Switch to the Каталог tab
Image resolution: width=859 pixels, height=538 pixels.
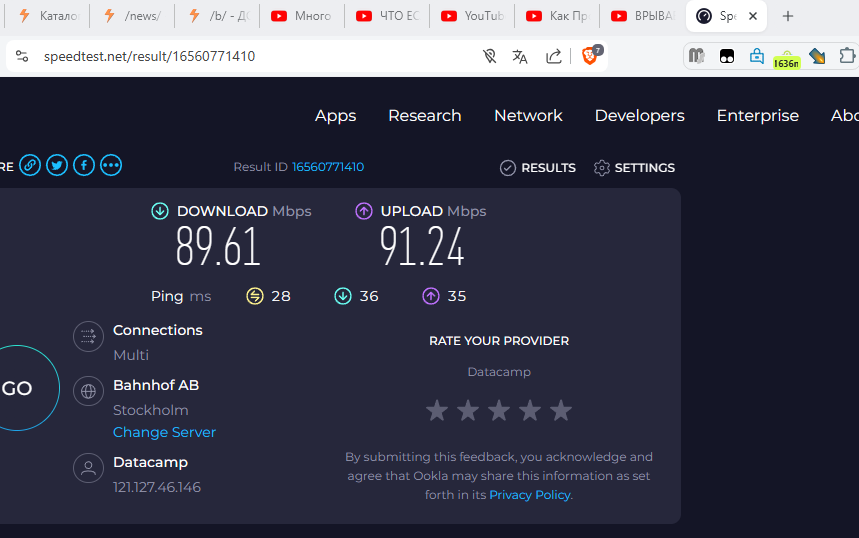tap(47, 16)
